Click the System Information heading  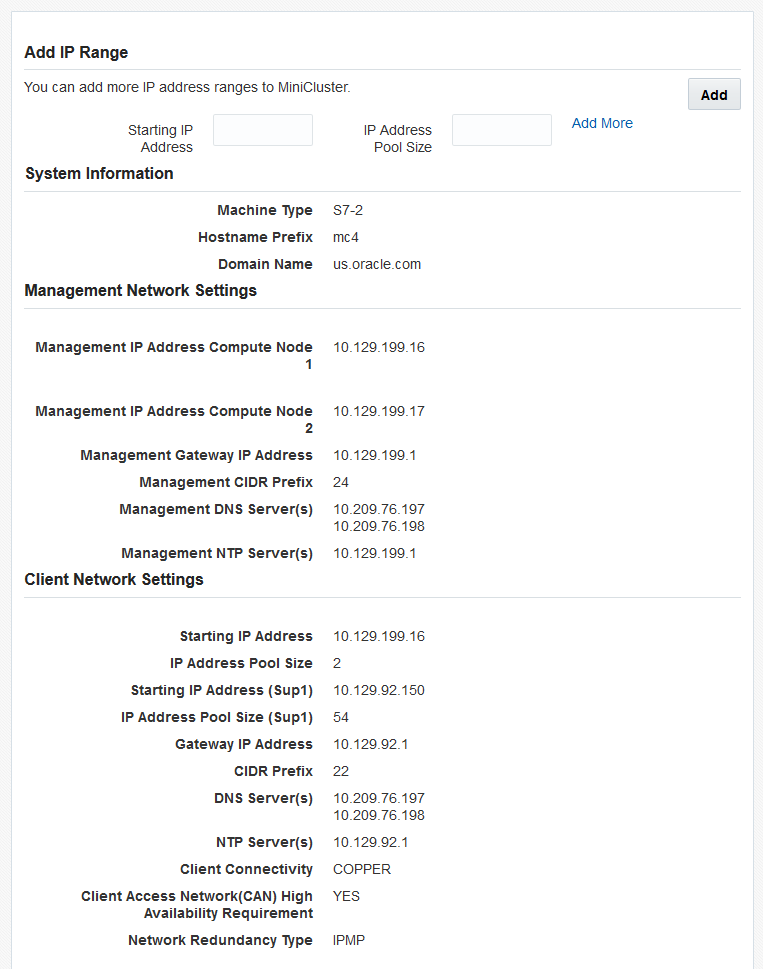(x=99, y=174)
